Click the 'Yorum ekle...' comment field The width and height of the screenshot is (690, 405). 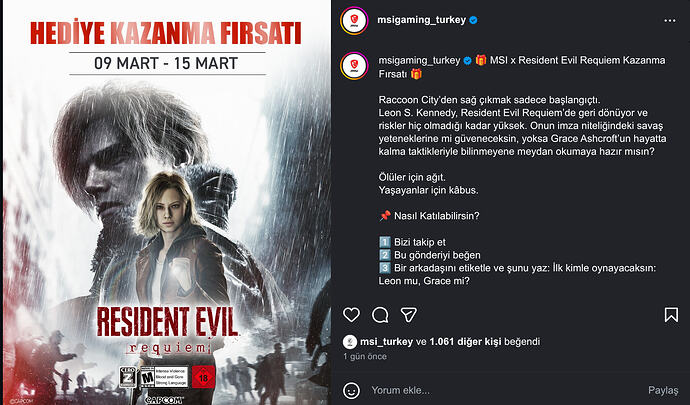506,390
